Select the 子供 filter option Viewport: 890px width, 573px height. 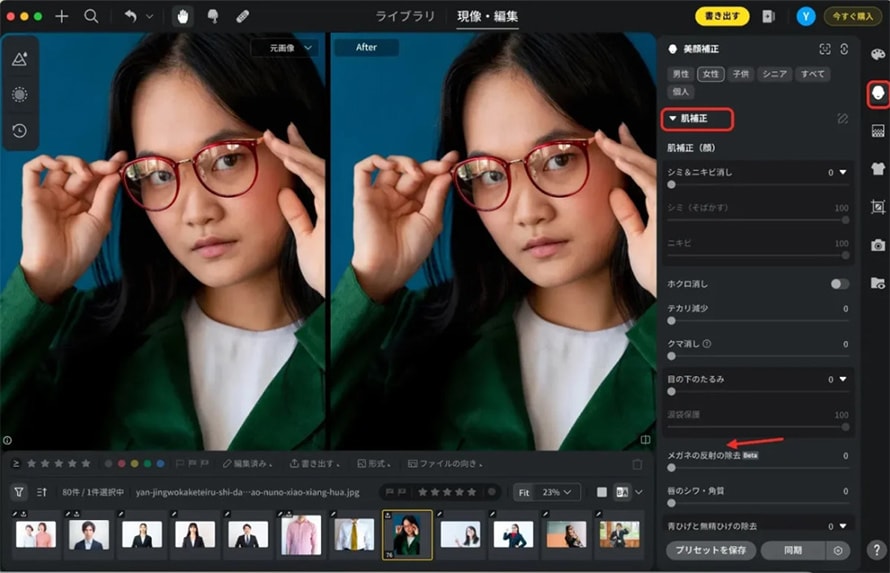(x=741, y=74)
